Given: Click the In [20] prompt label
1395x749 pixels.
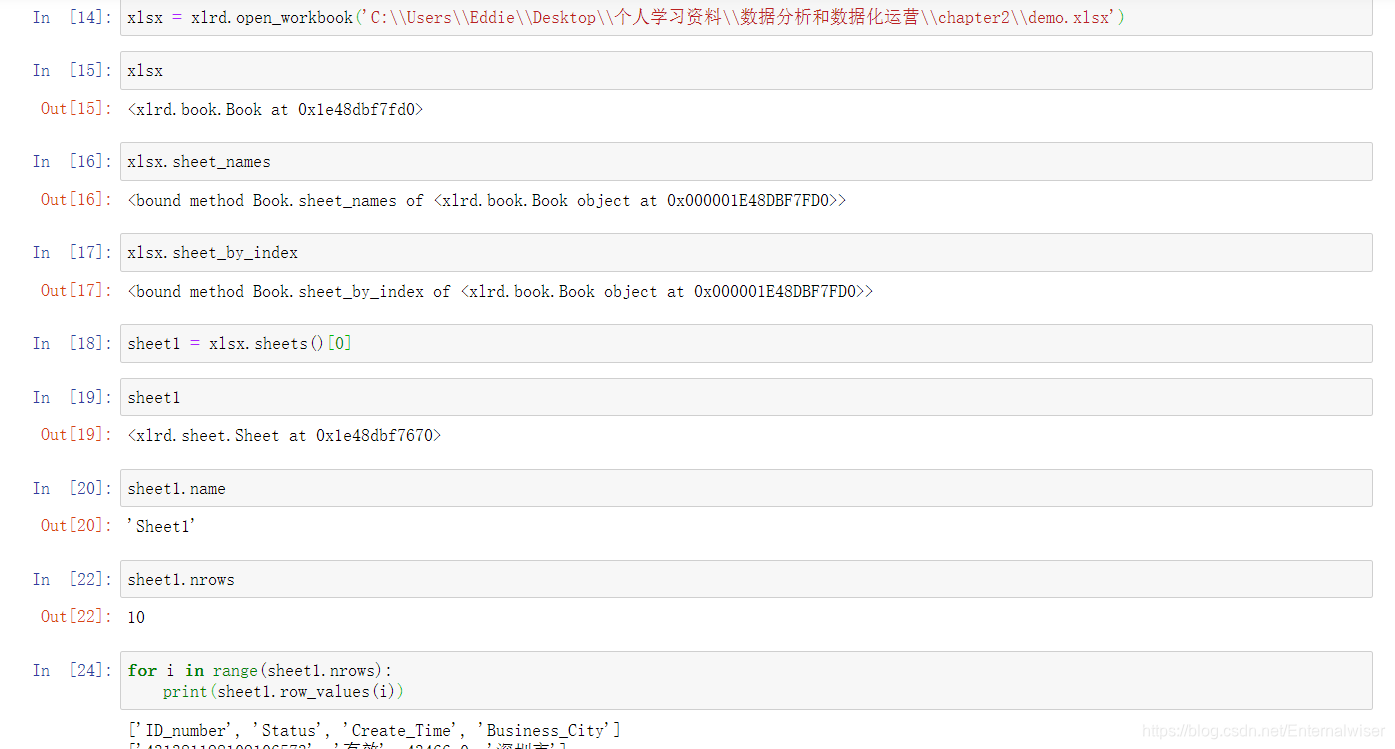Looking at the screenshot, I should click(72, 488).
